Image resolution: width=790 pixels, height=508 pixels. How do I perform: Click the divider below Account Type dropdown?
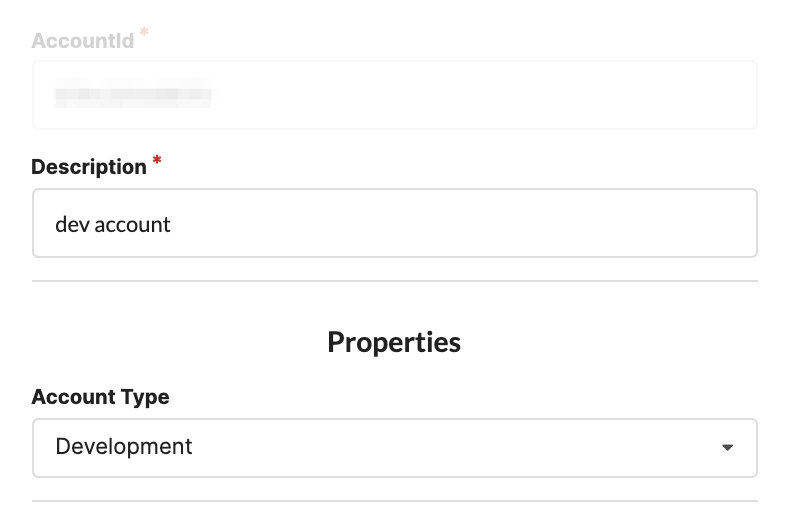[394, 500]
